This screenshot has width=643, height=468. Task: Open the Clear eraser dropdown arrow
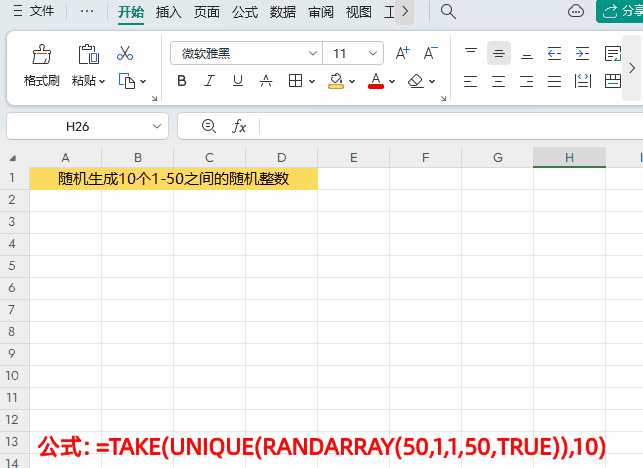tap(432, 81)
